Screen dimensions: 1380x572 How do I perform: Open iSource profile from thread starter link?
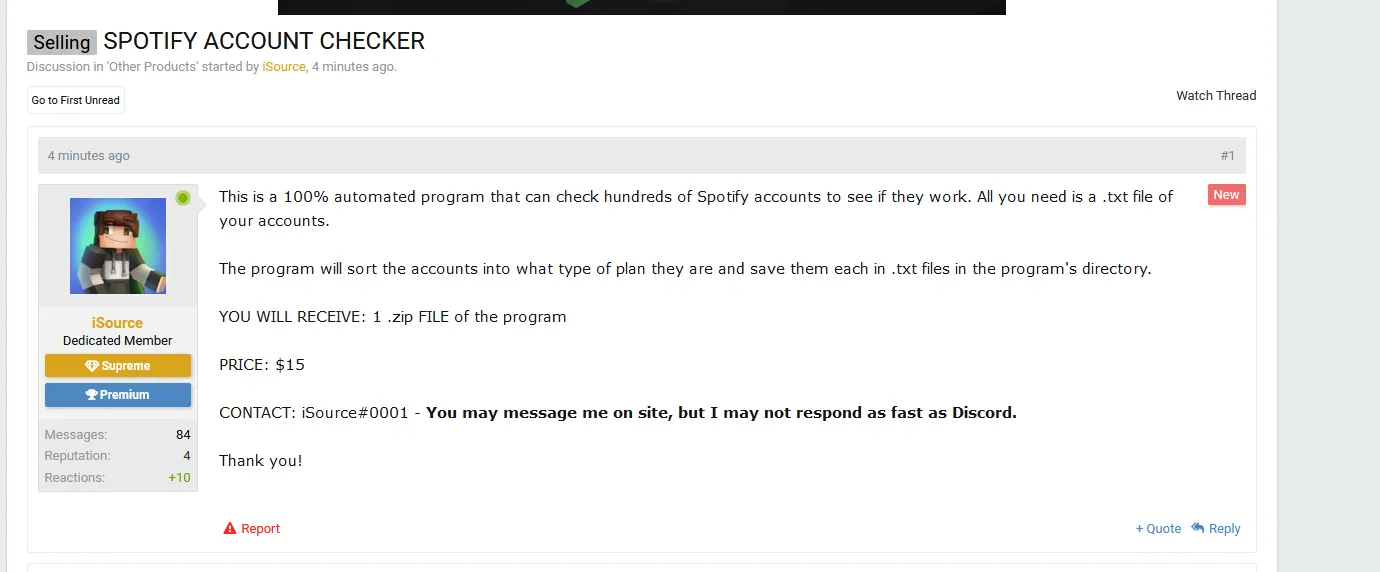(284, 67)
